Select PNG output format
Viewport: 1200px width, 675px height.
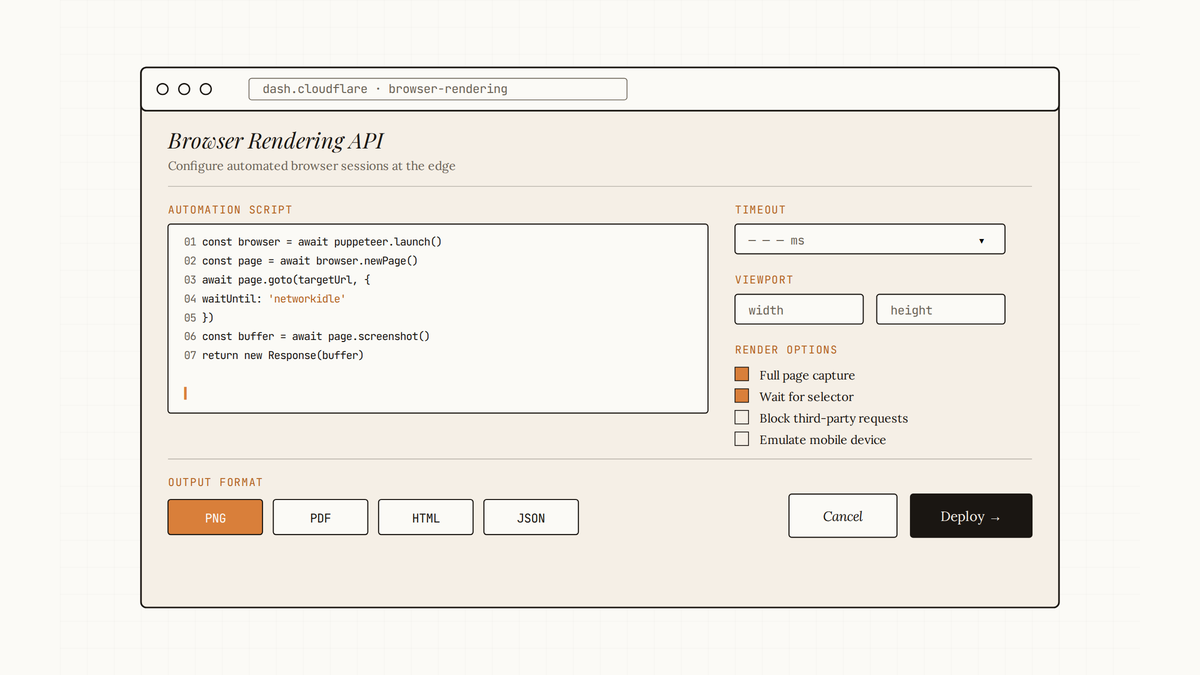tap(215, 518)
